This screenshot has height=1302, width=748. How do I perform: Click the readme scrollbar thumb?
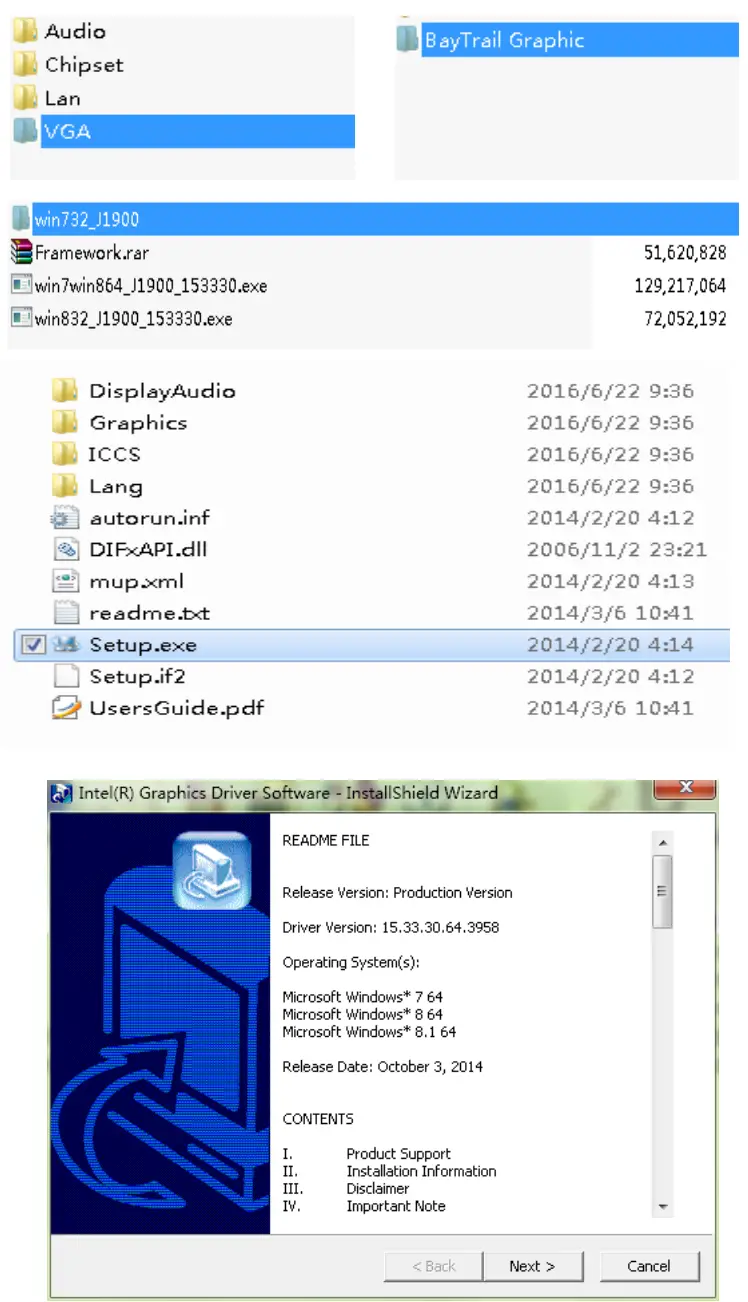pos(662,892)
